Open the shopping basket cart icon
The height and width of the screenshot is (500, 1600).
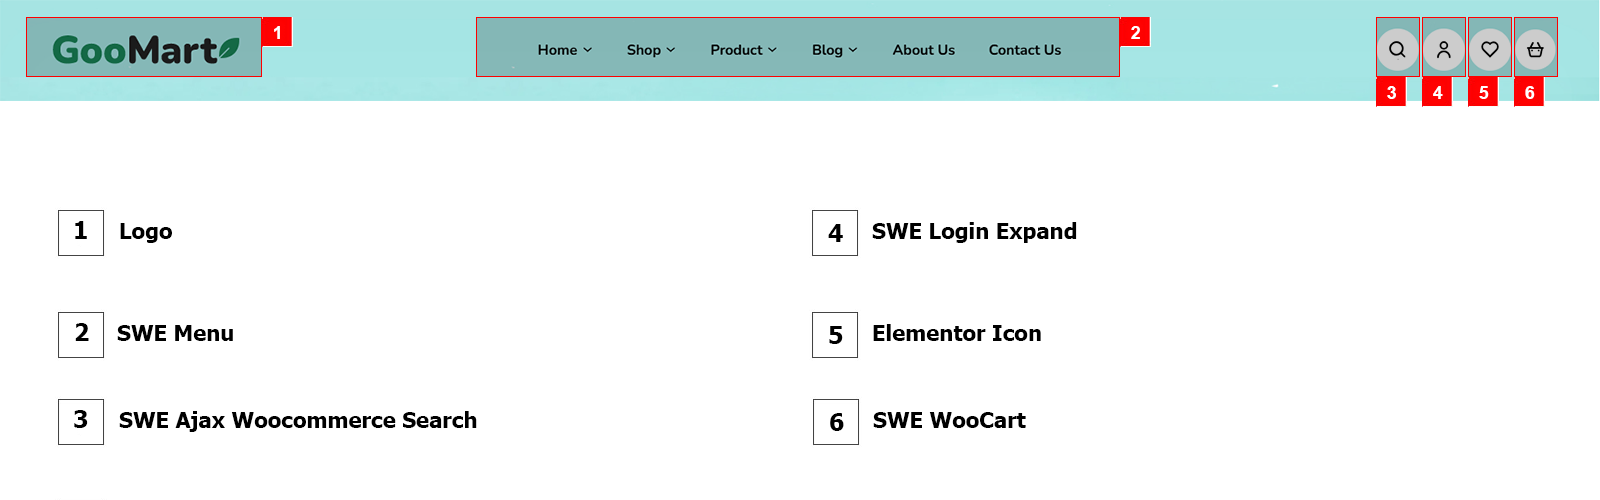[x=1535, y=49]
